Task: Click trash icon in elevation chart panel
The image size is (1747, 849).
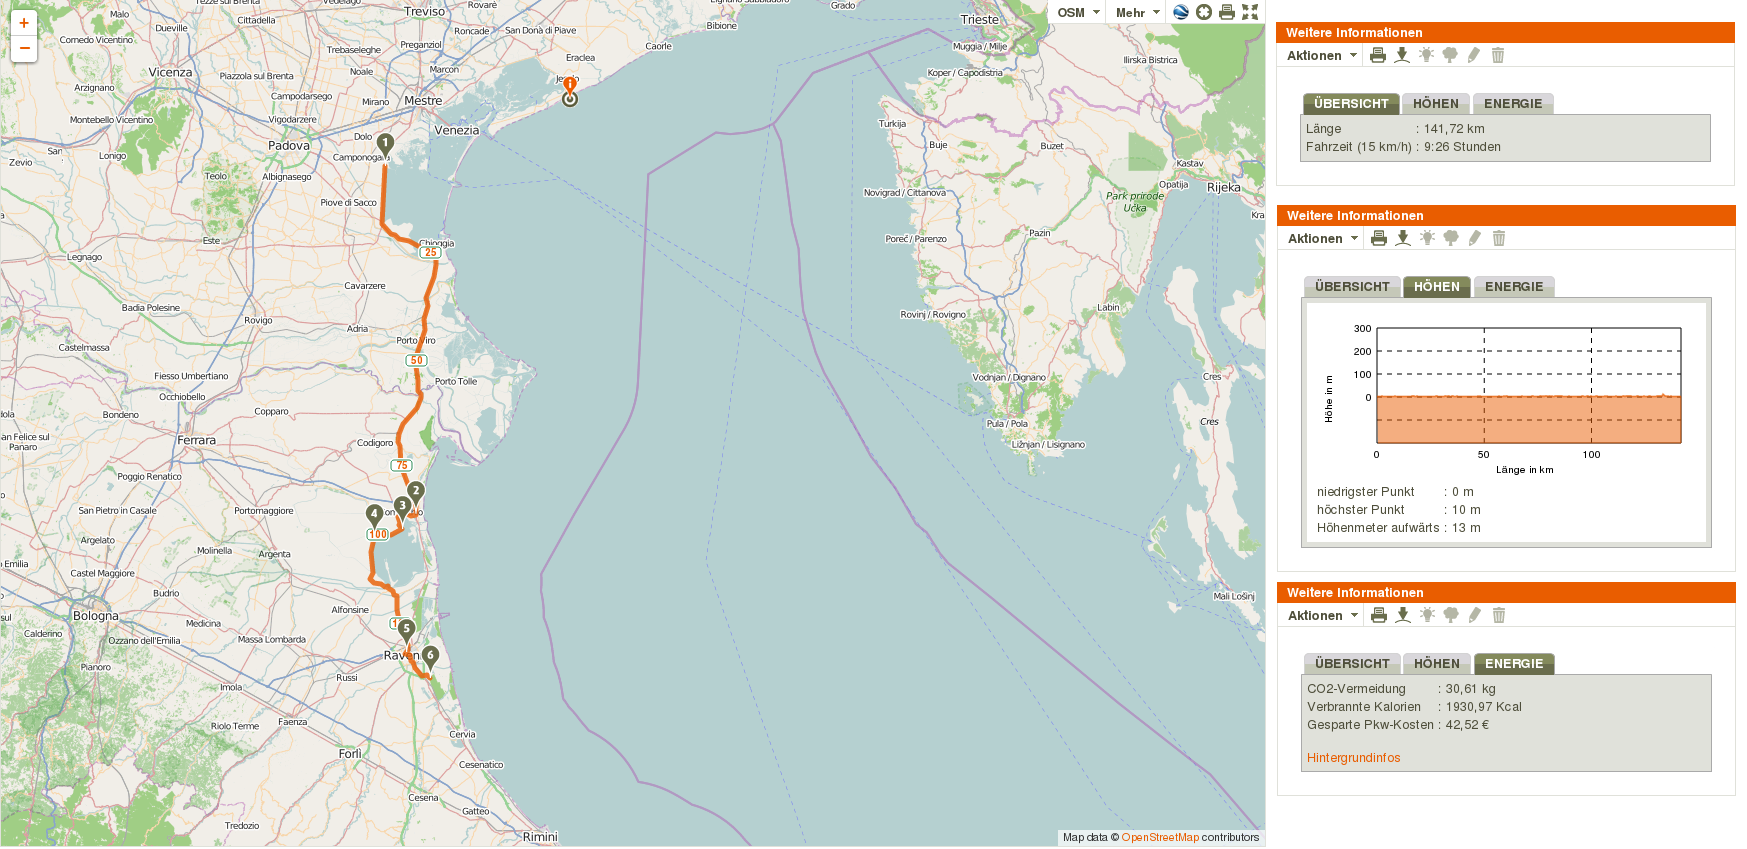Action: click(x=1499, y=238)
